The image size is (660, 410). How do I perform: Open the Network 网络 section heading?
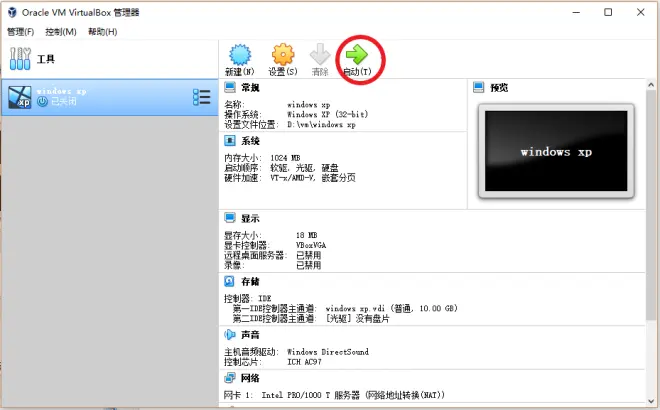tap(250, 378)
